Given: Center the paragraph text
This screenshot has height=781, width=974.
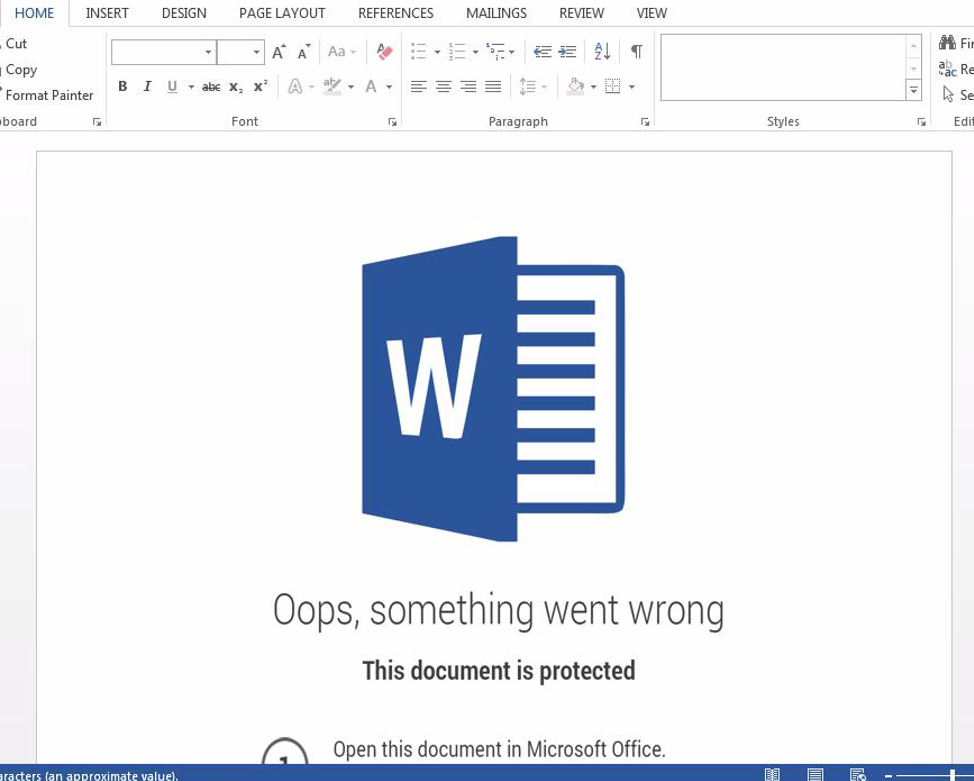Looking at the screenshot, I should pos(444,86).
